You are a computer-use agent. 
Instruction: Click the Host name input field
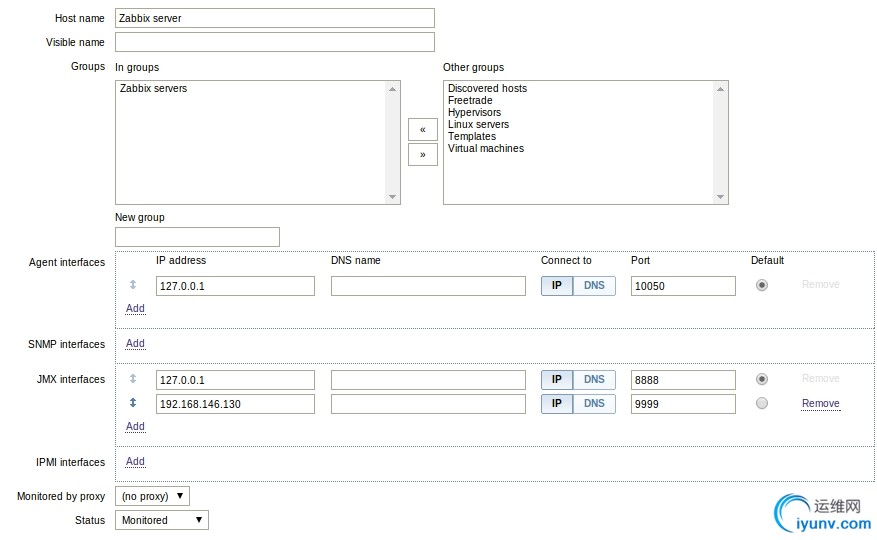click(x=275, y=18)
